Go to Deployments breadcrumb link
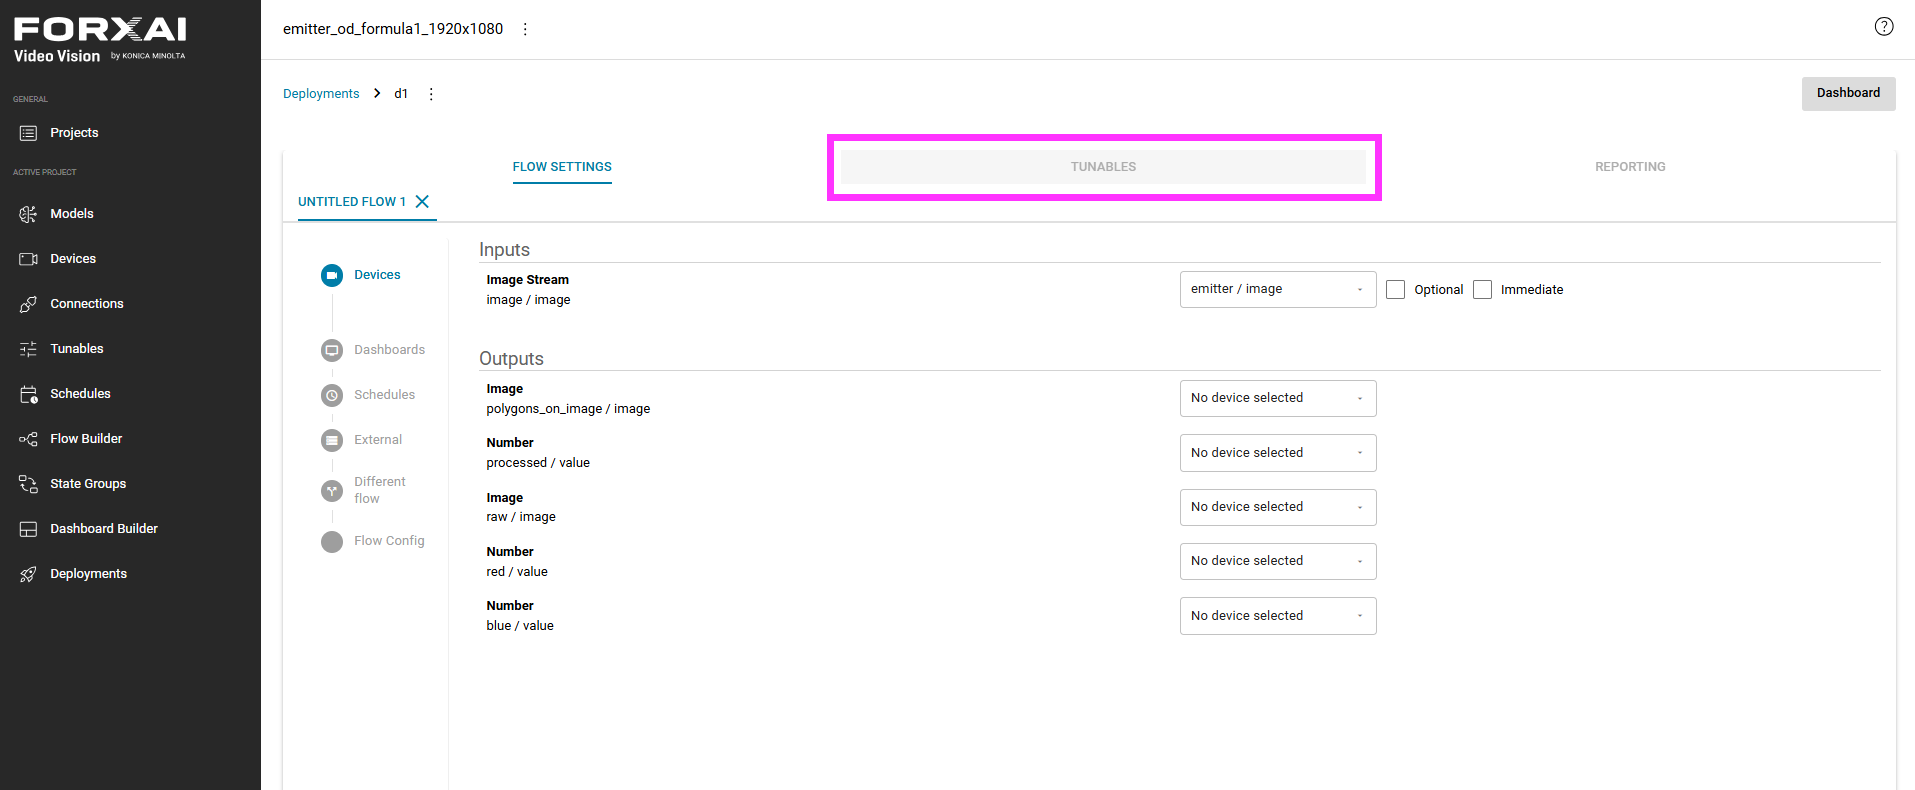This screenshot has height=790, width=1915. [321, 94]
